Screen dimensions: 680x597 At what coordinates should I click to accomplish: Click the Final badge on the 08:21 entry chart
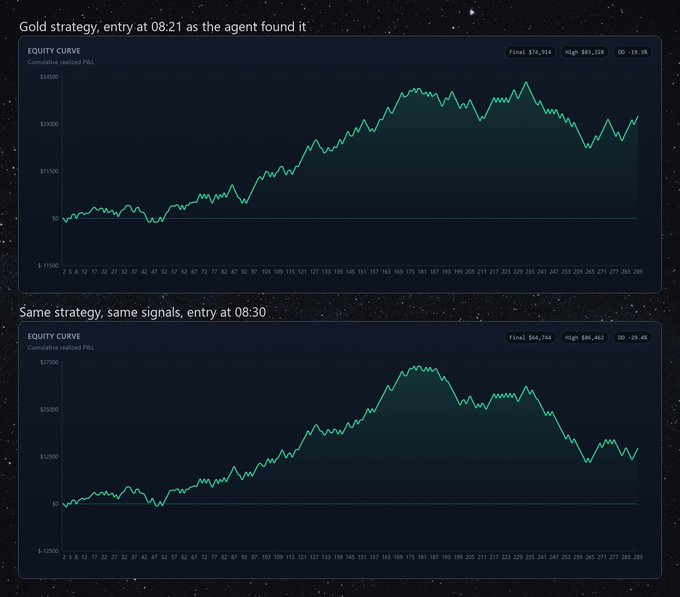coord(530,52)
